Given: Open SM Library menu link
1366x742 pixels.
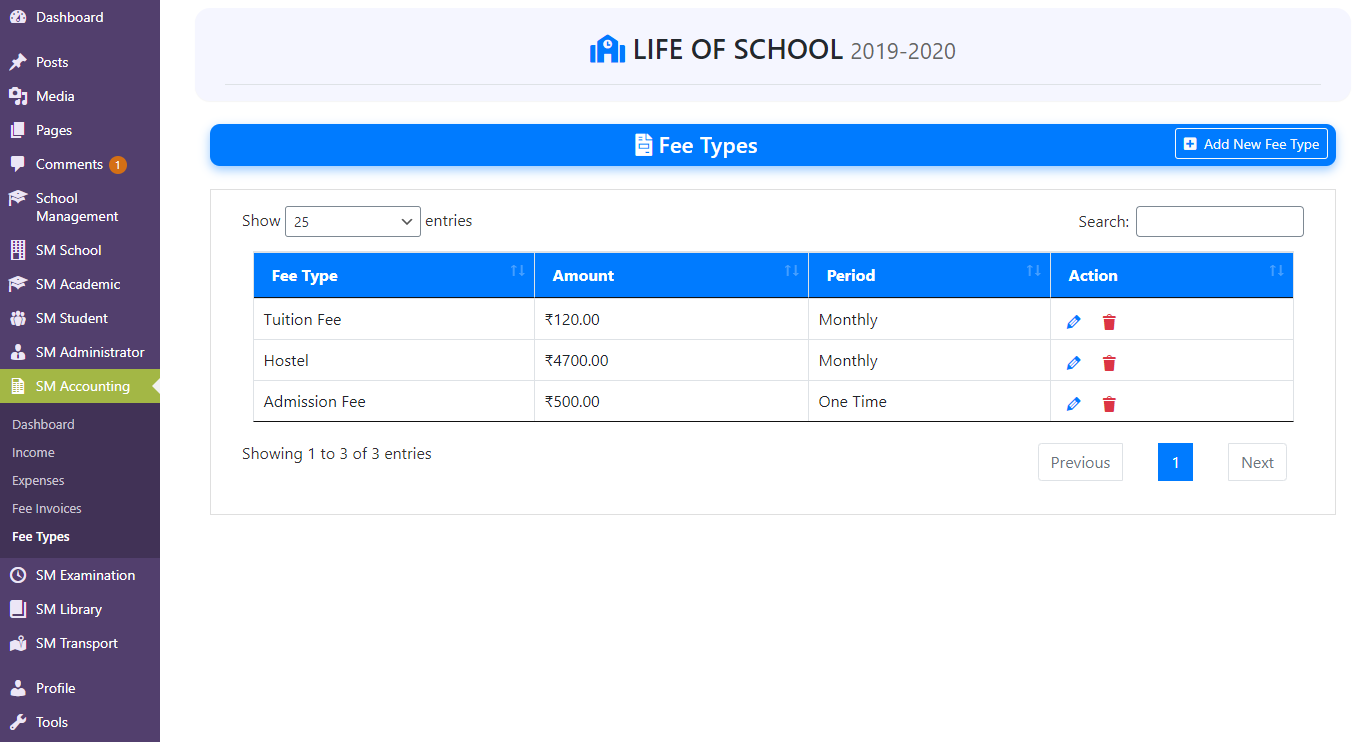Looking at the screenshot, I should point(69,609).
